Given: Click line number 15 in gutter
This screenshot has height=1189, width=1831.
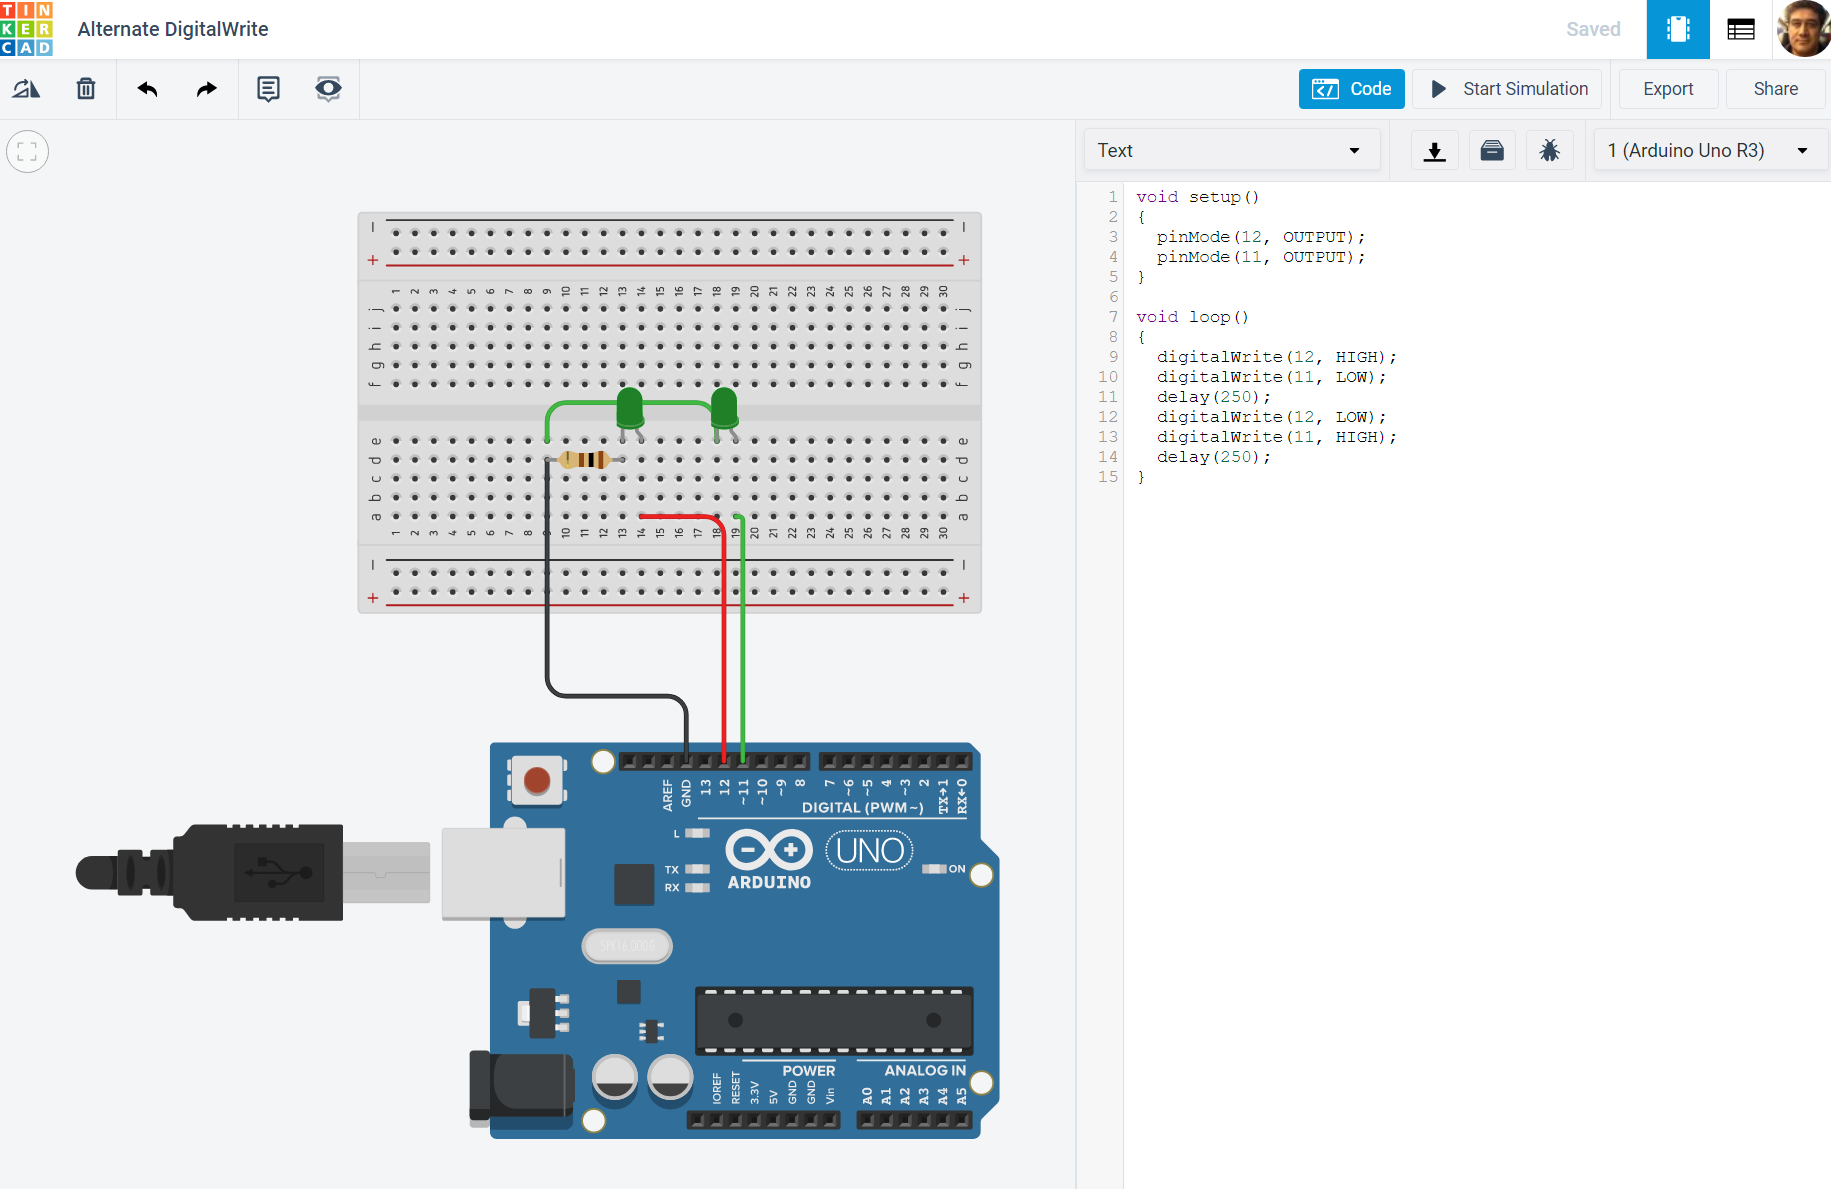Looking at the screenshot, I should pyautogui.click(x=1107, y=477).
